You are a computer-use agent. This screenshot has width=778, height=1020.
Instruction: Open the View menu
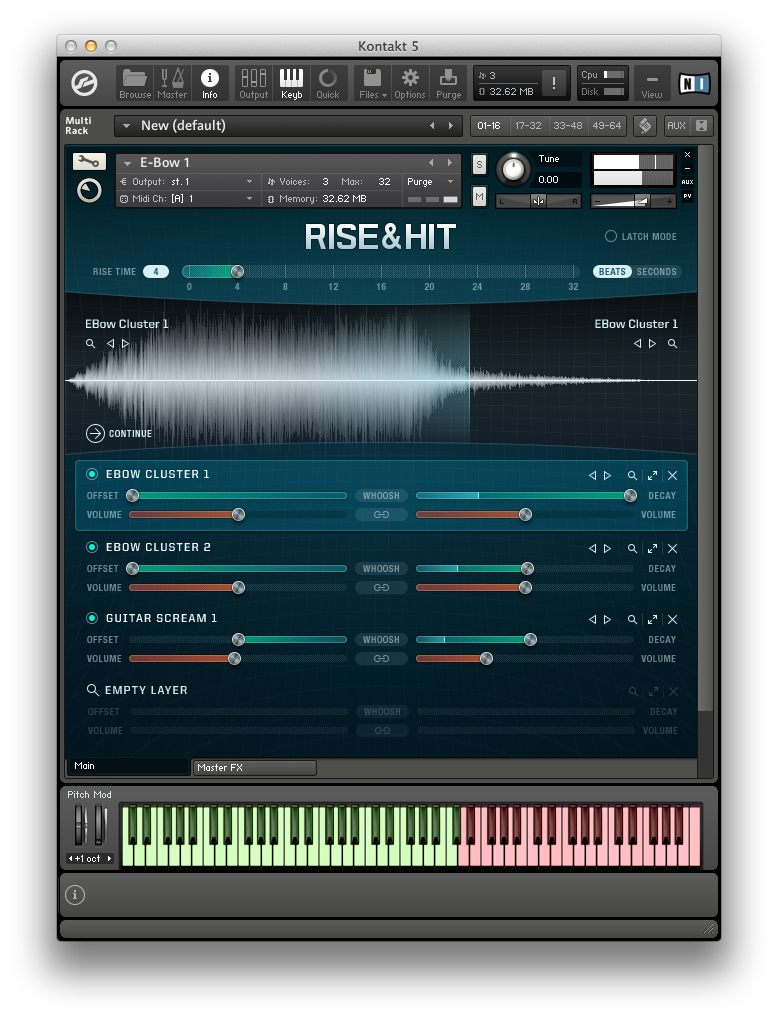(652, 84)
